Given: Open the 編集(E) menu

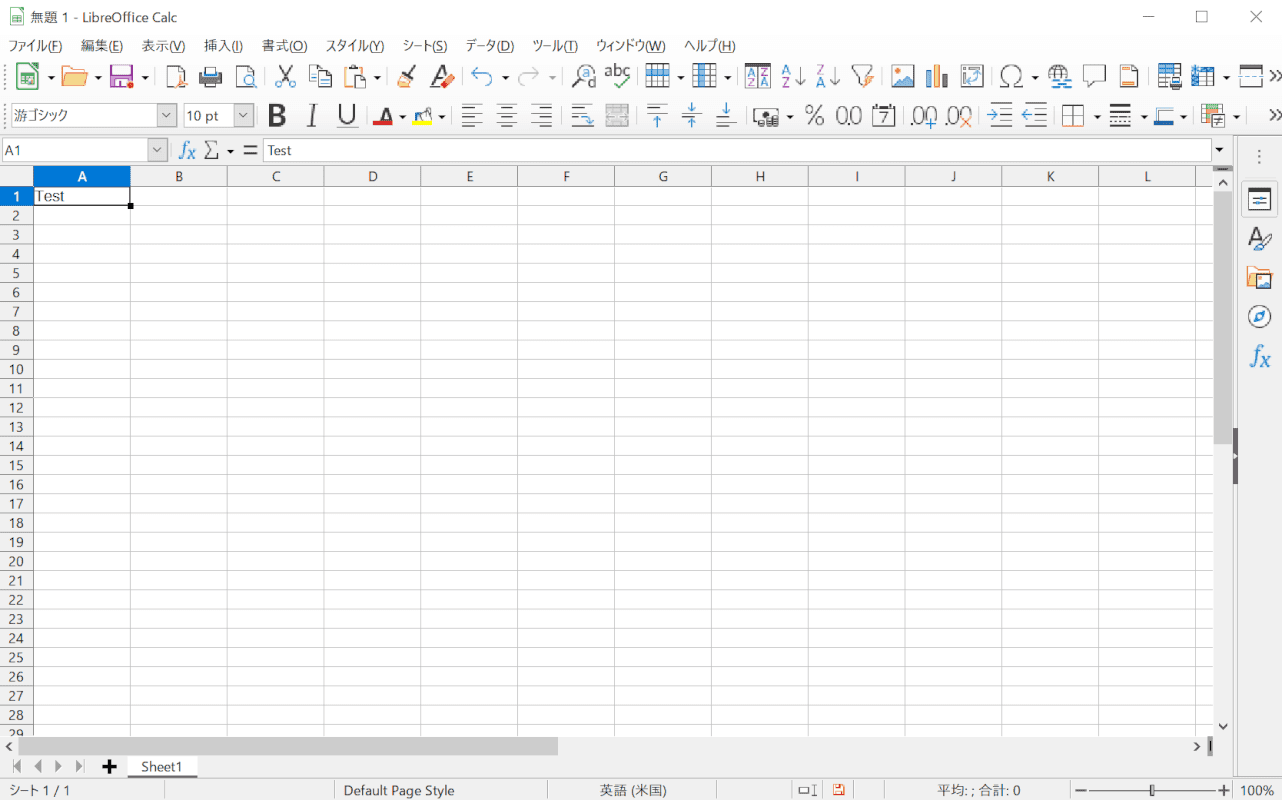Looking at the screenshot, I should pyautogui.click(x=102, y=46).
